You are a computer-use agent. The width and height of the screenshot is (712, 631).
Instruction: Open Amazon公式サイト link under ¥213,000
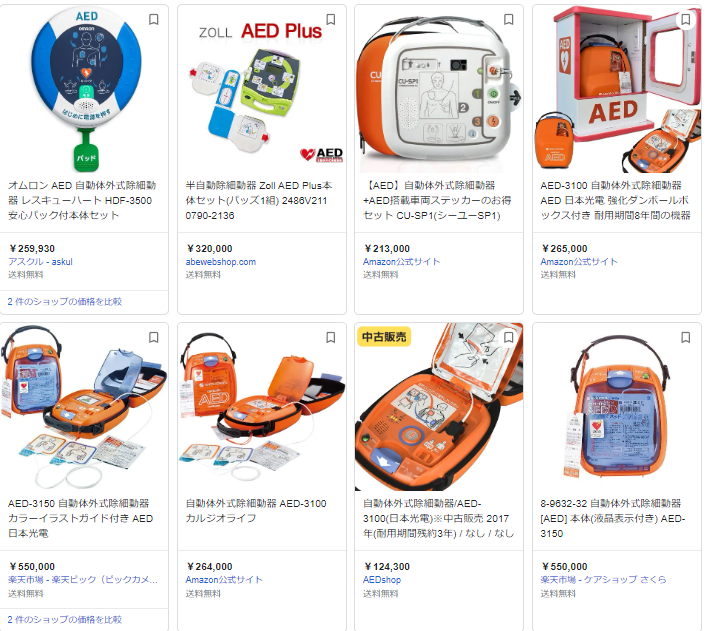coord(401,262)
